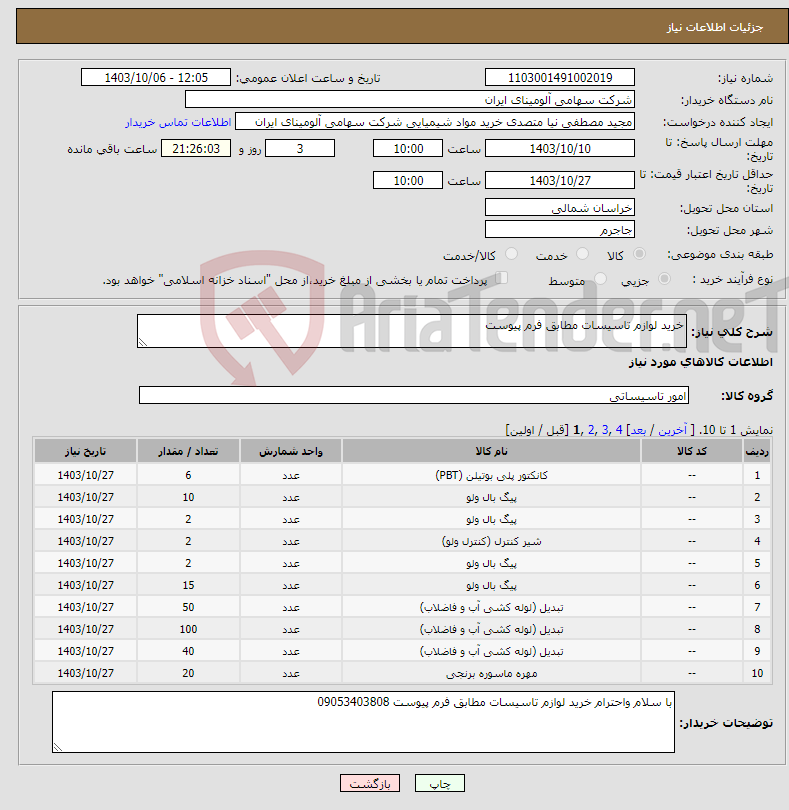The width and height of the screenshot is (789, 810).
Task: Click quantity 50 in row 7
Action: pyautogui.click(x=188, y=607)
